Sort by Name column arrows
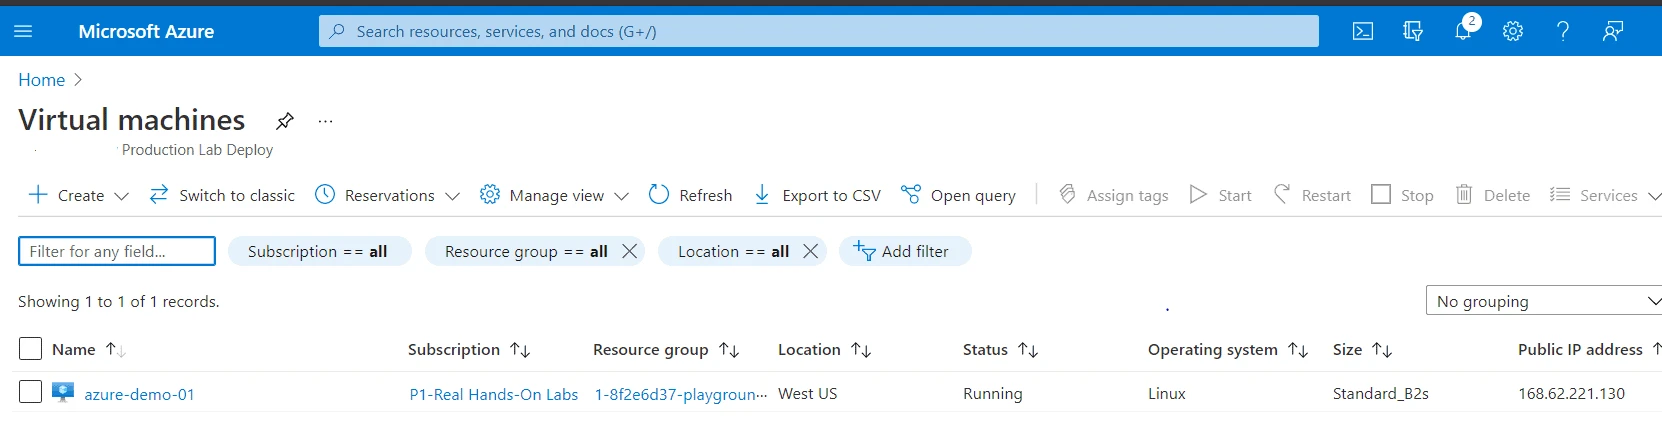1662x441 pixels. pos(116,350)
